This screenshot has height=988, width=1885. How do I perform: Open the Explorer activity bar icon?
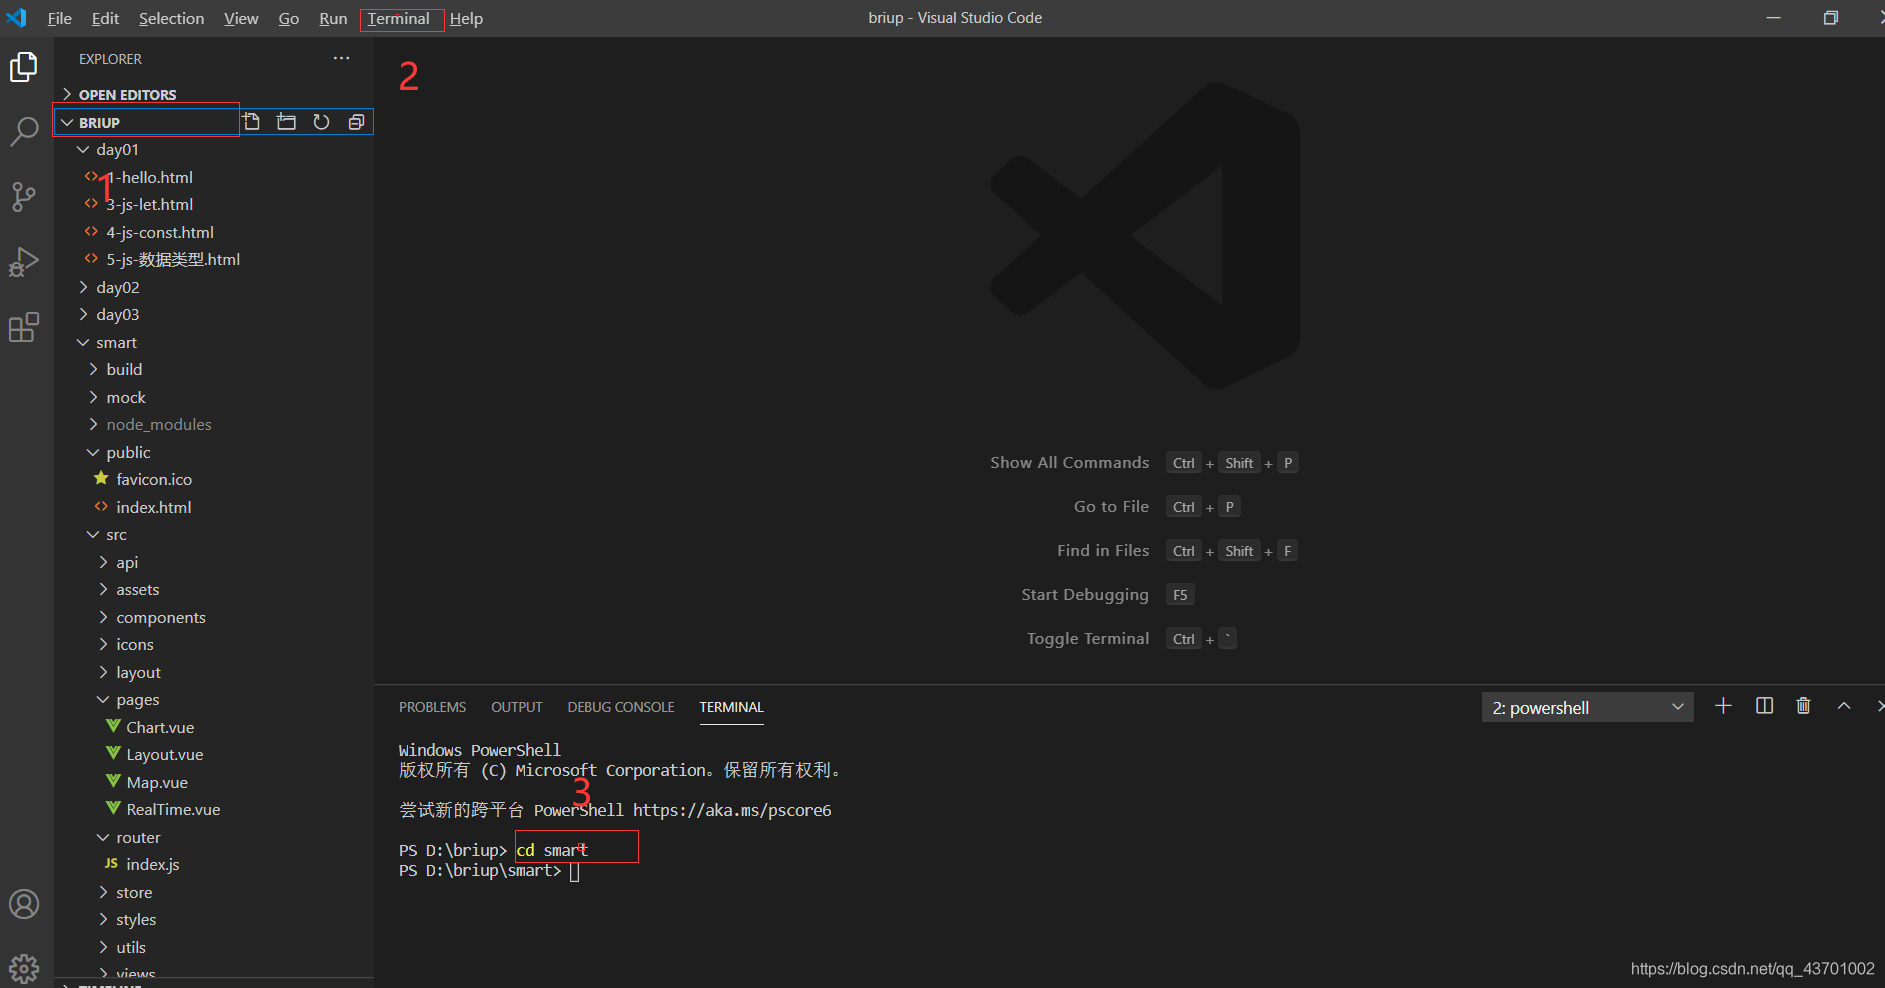[24, 68]
